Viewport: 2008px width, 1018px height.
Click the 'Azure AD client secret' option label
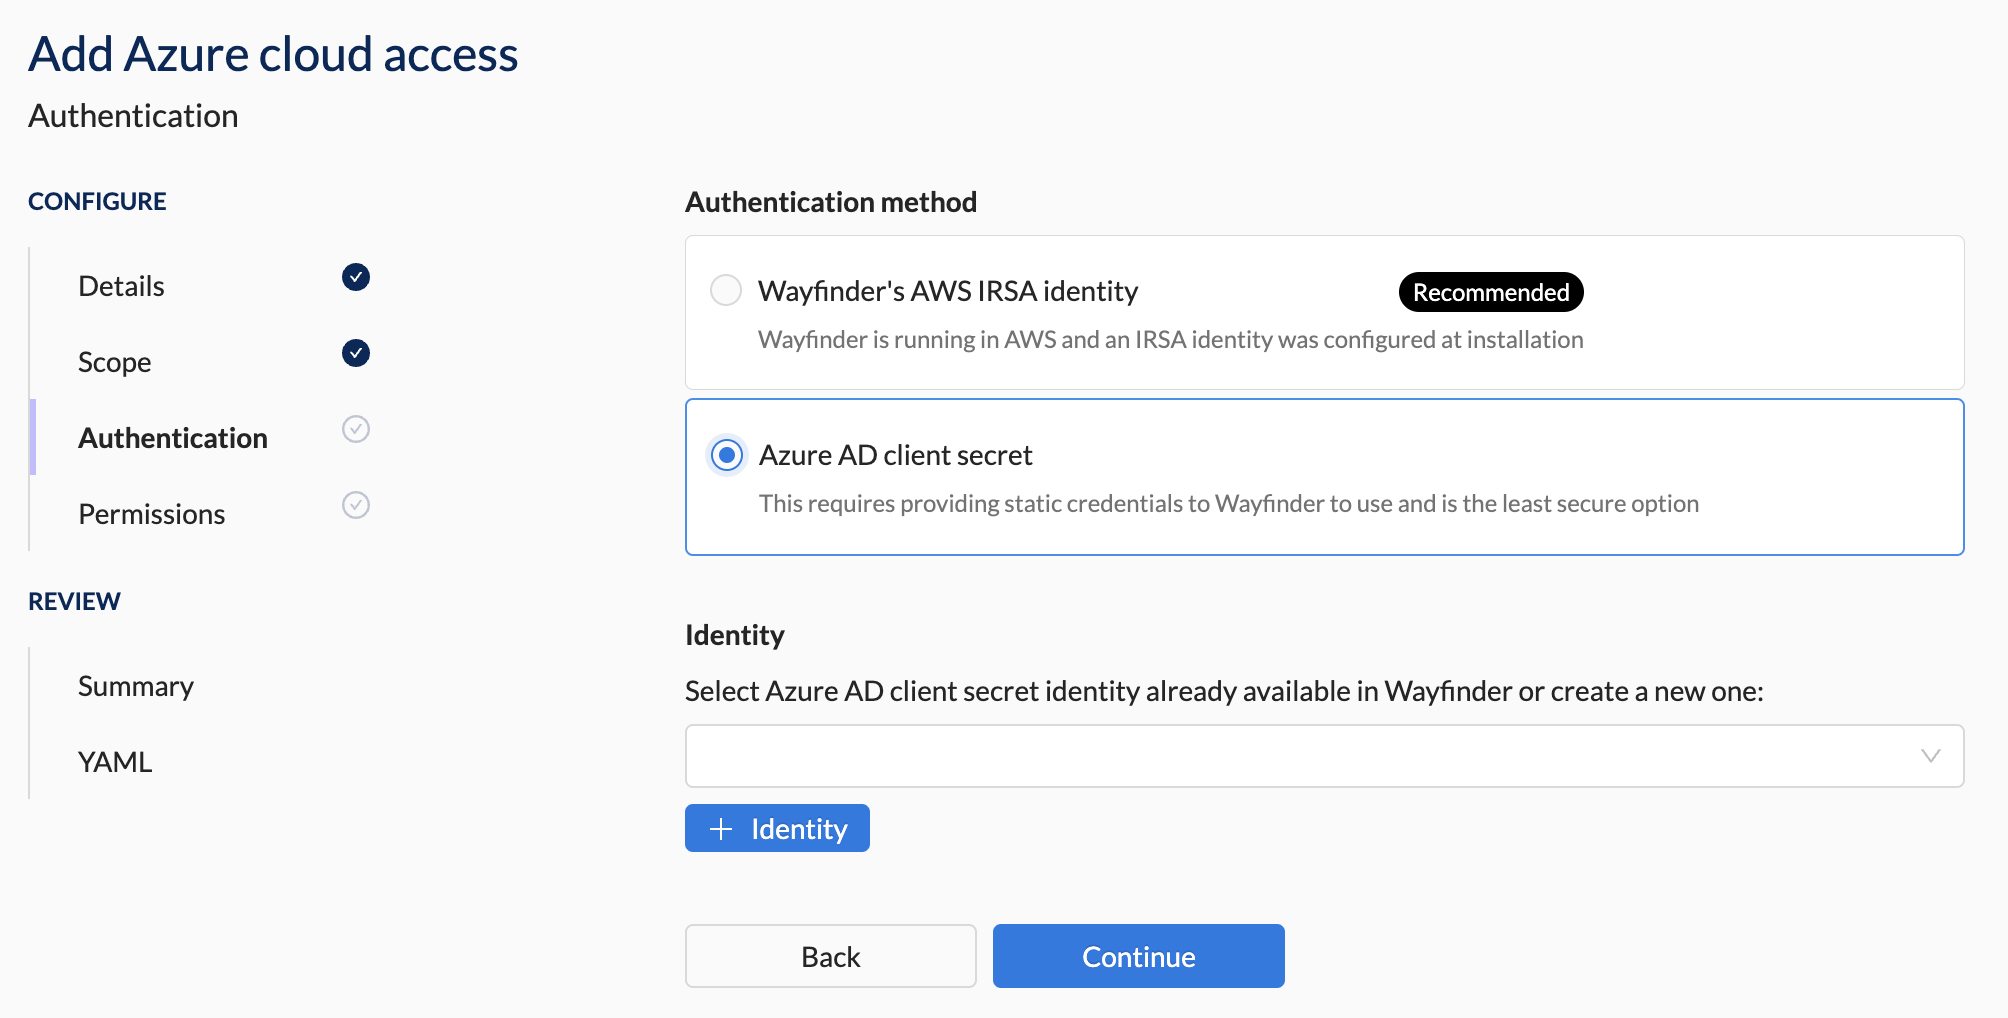pos(895,455)
